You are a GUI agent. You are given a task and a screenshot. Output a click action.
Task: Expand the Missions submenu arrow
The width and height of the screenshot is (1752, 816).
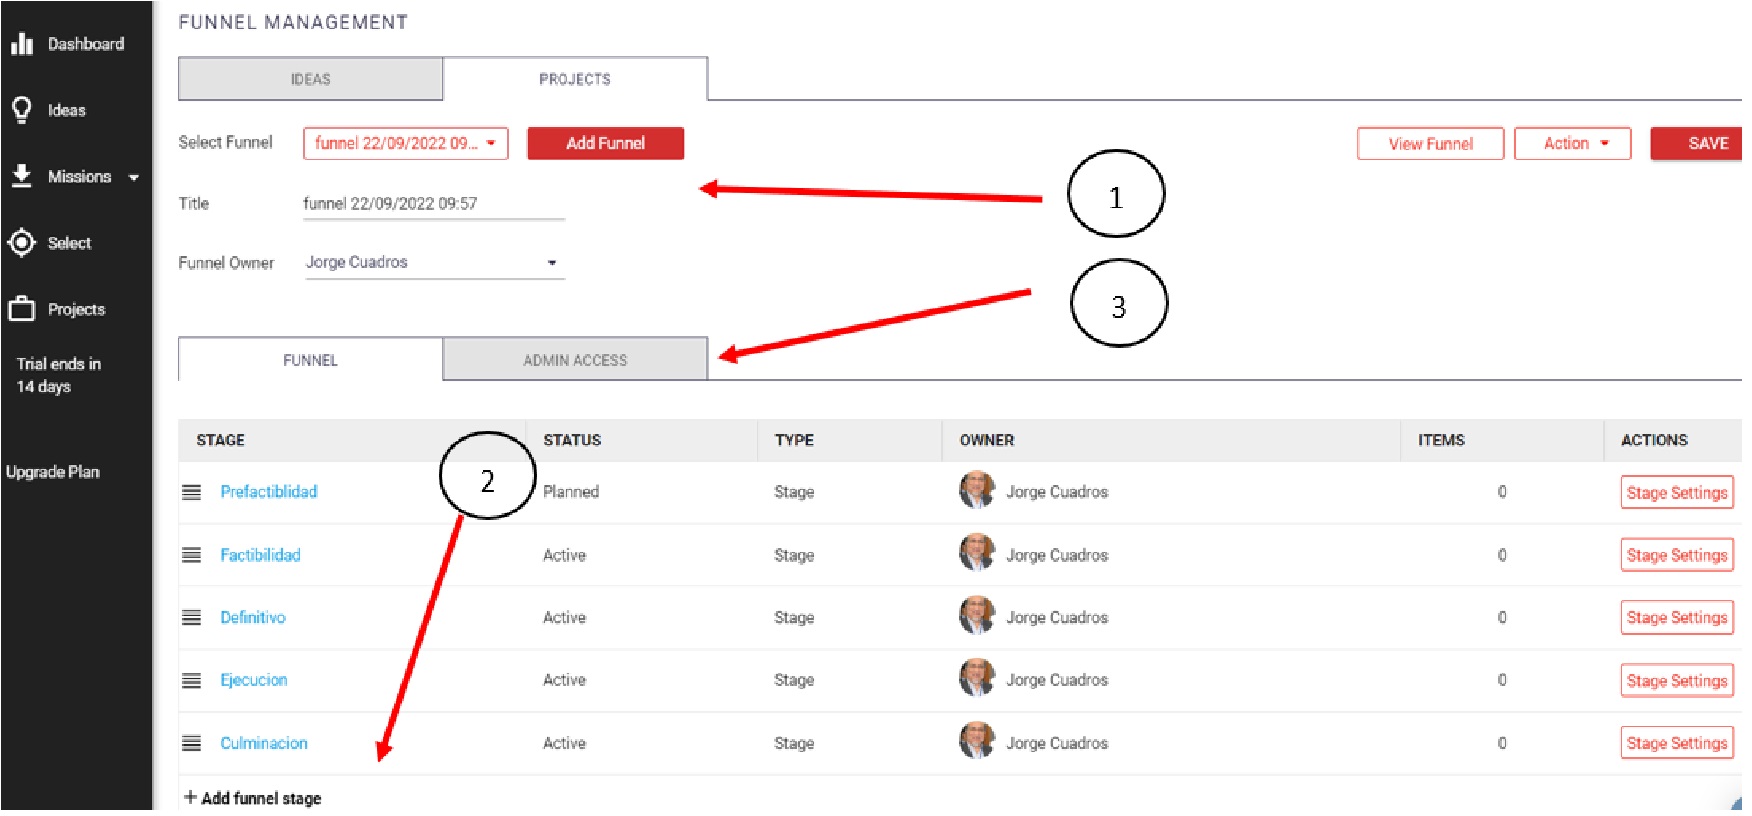pyautogui.click(x=134, y=178)
